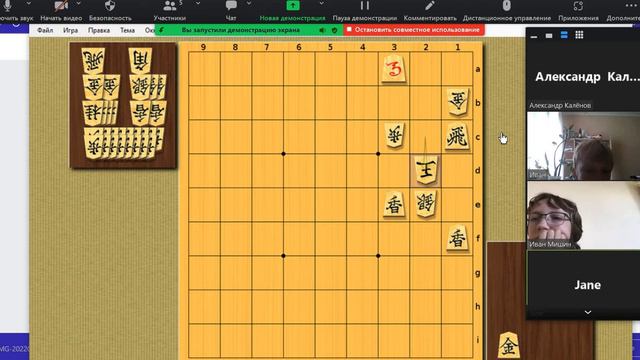Screen dimensions: 640x360
Task: Open the Тема menu
Action: click(x=127, y=30)
